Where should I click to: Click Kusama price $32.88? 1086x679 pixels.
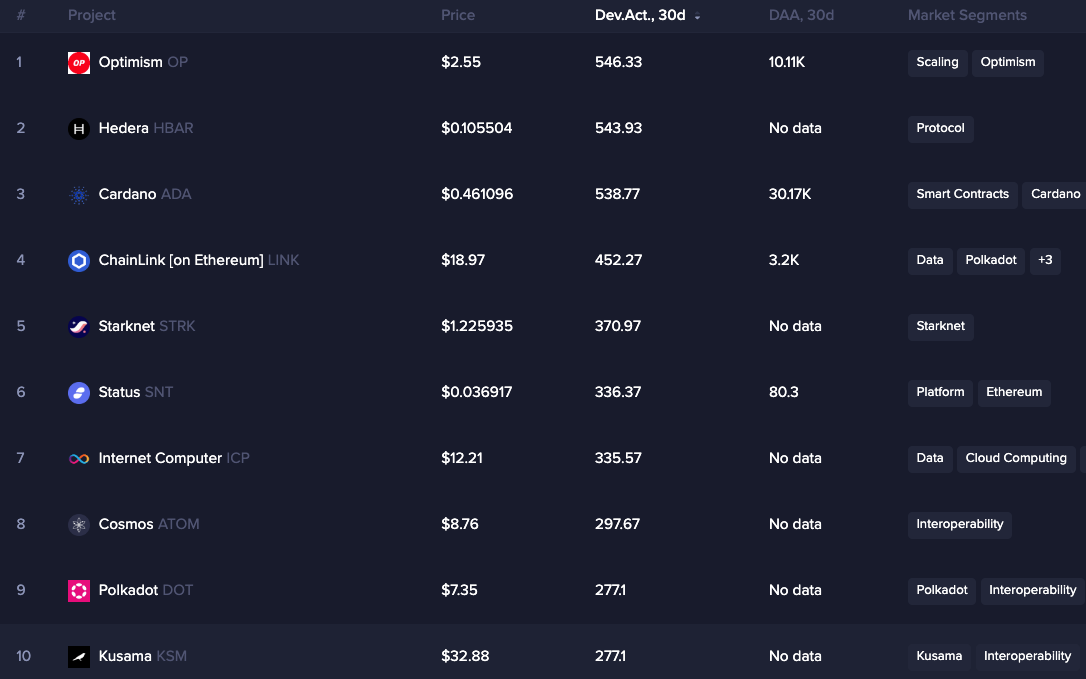(465, 656)
